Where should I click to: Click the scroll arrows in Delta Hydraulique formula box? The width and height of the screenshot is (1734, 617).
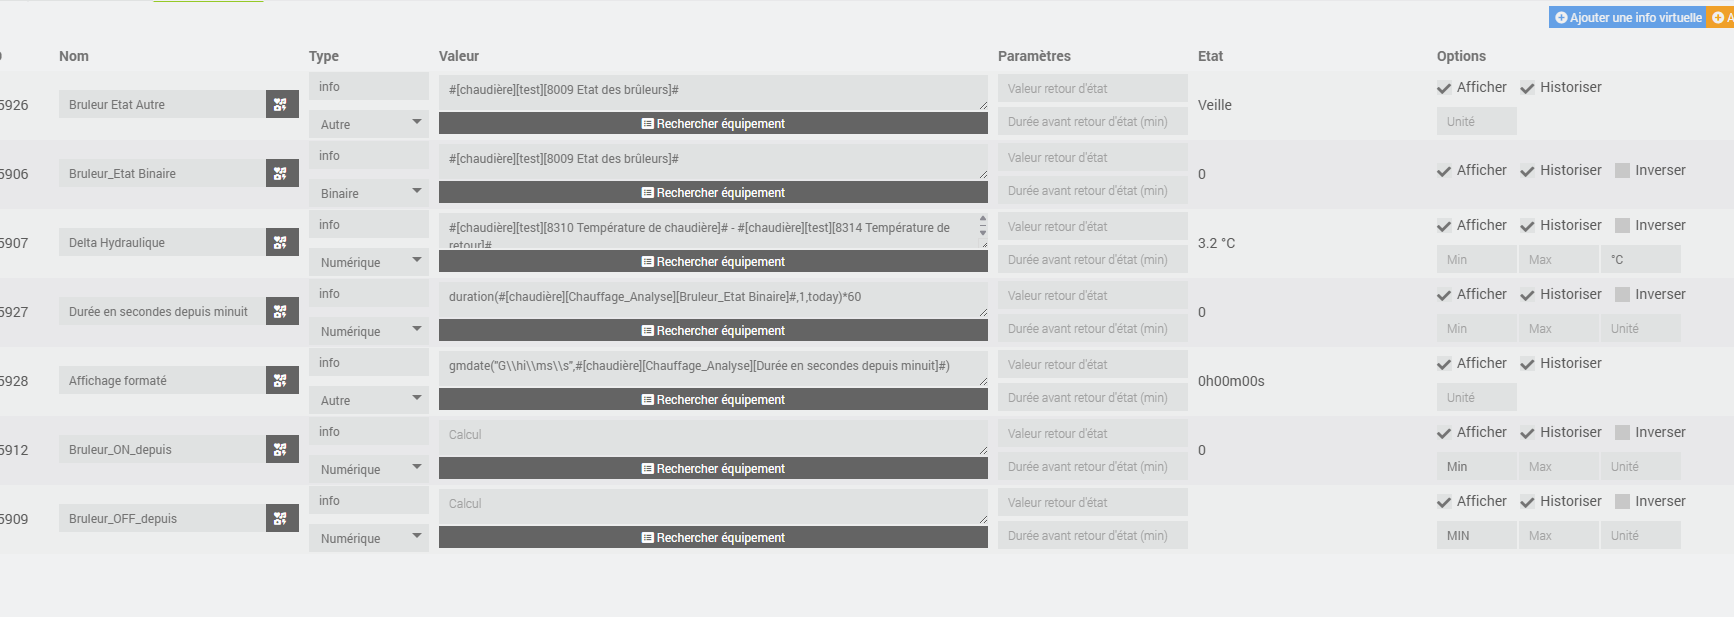(x=982, y=225)
